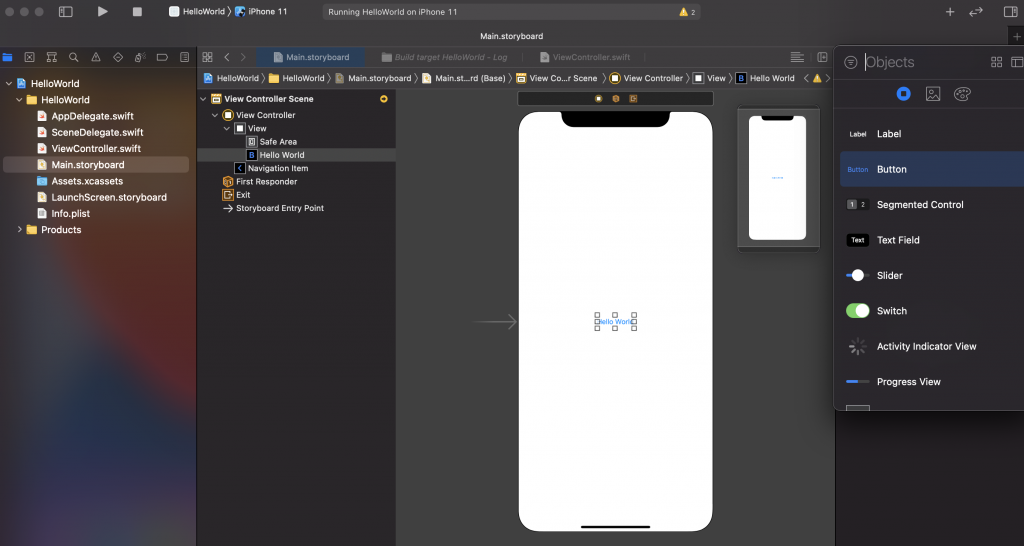The image size is (1024, 546).
Task: Choose Slider object in library
Action: coord(931,276)
